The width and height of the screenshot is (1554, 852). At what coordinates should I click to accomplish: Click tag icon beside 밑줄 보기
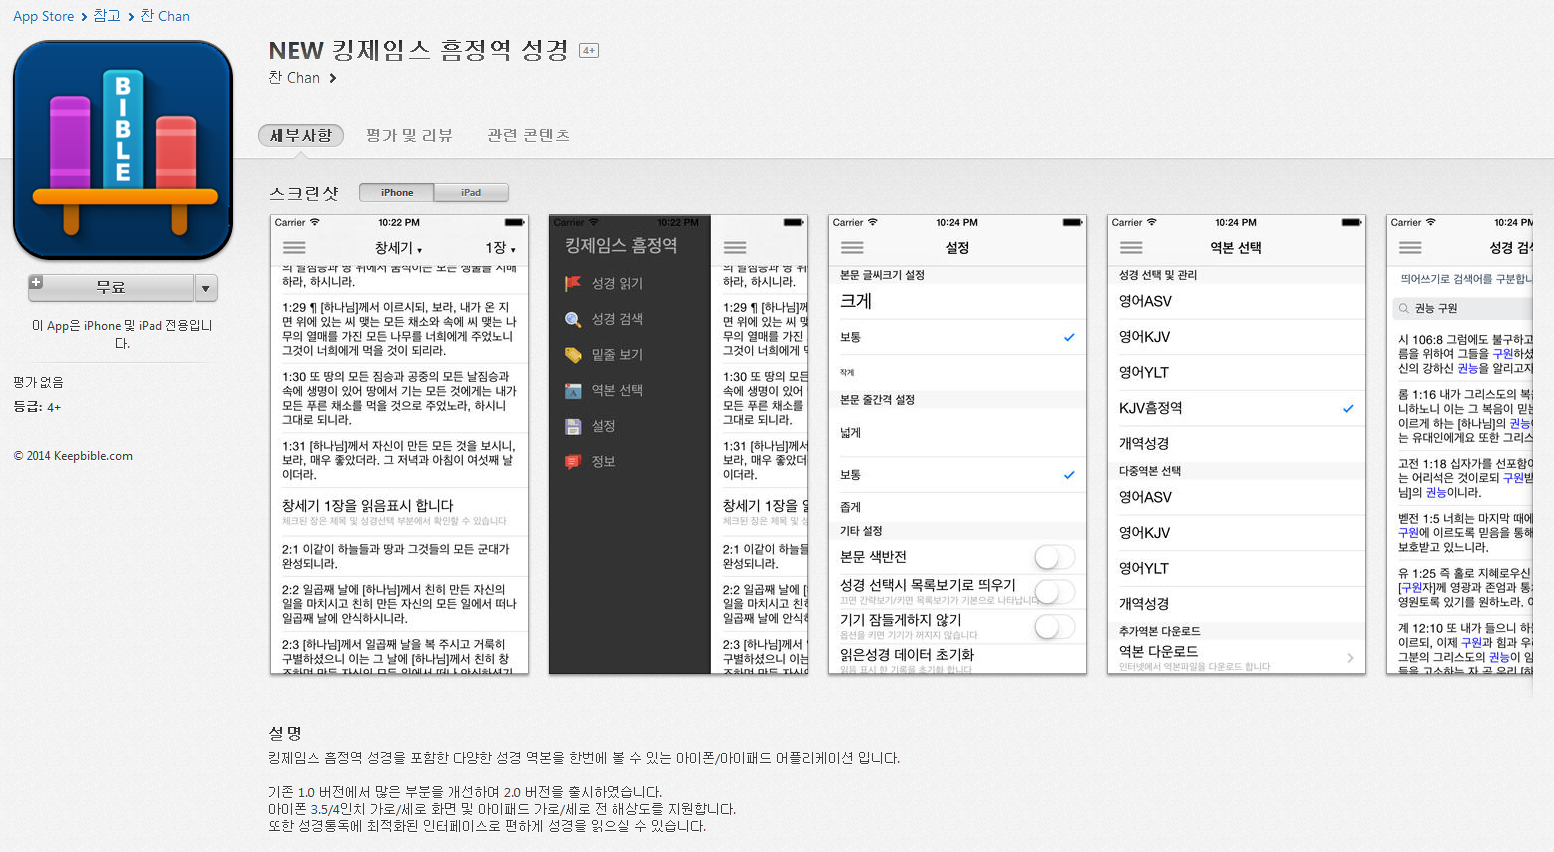(x=573, y=355)
